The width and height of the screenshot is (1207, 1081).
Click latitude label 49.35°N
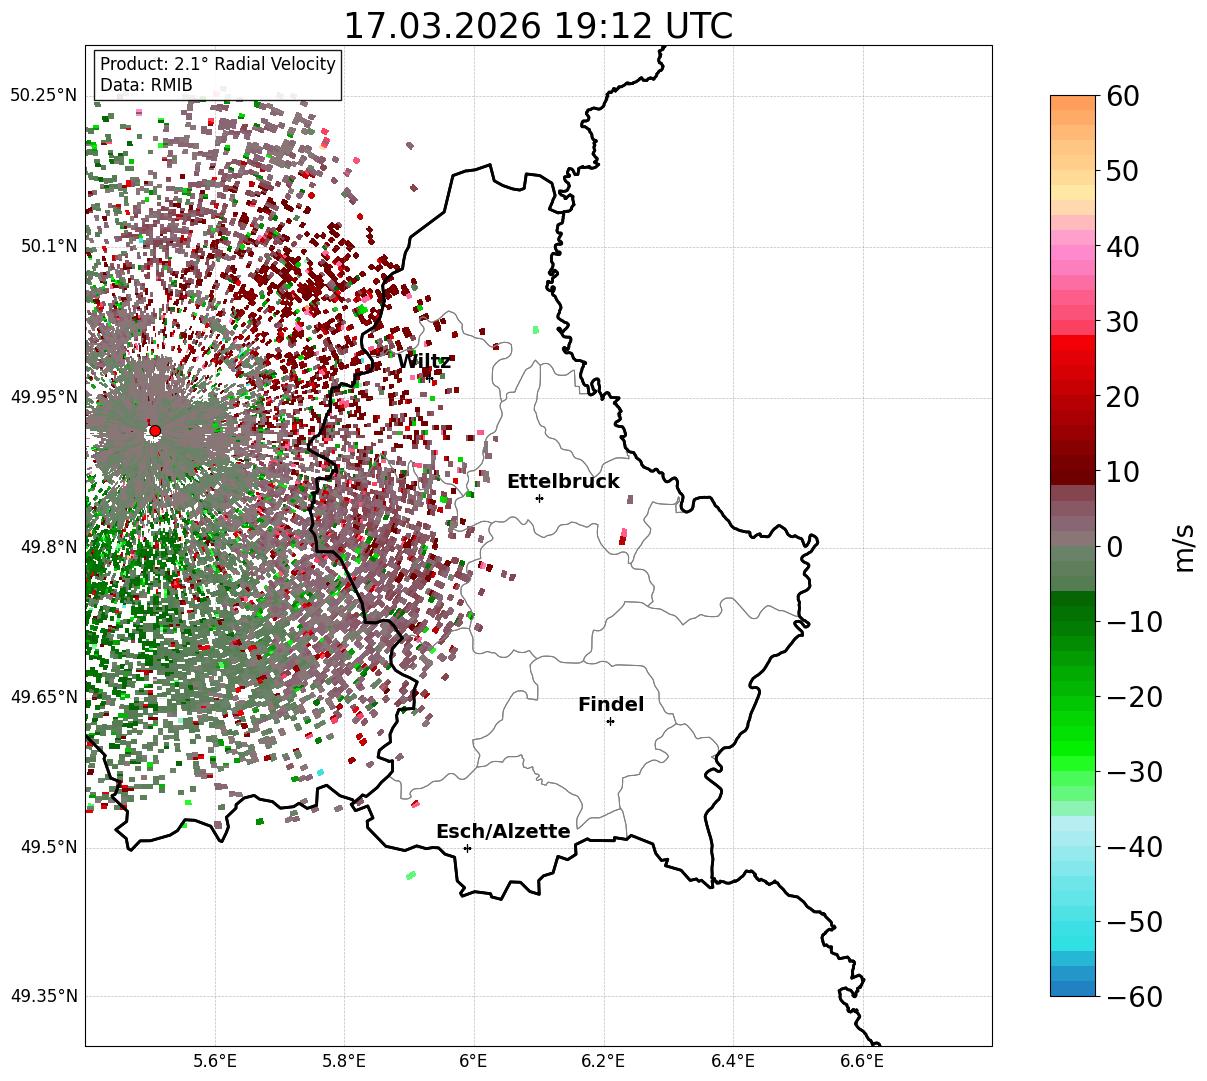coord(43,997)
